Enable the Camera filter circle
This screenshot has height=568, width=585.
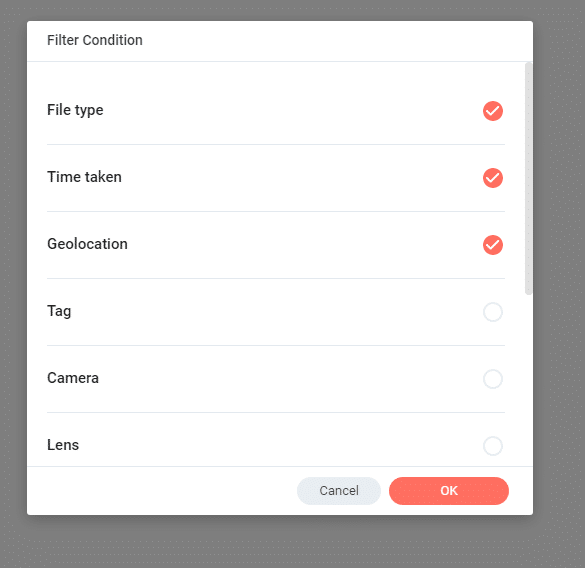point(492,379)
